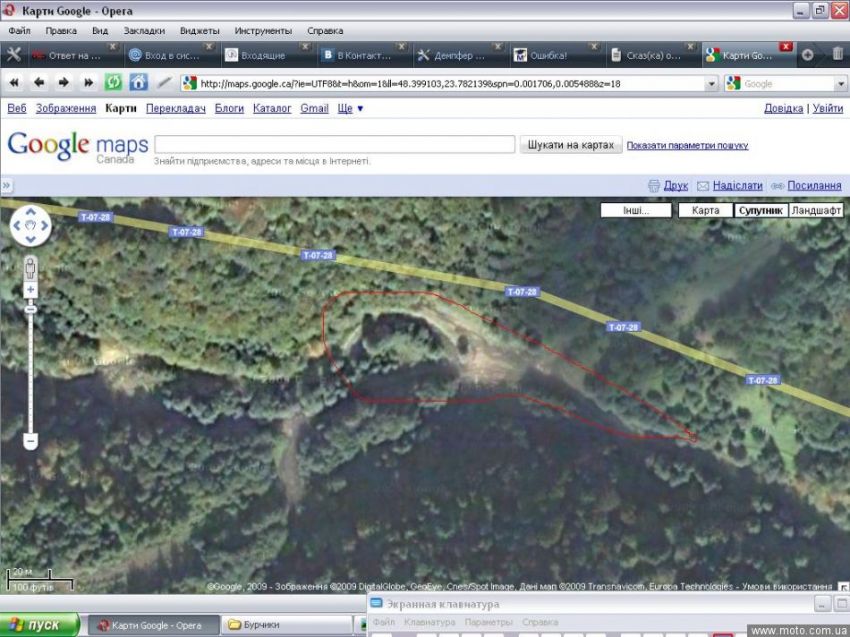Select the Супутник satellite view
850x637 pixels.
click(x=760, y=211)
